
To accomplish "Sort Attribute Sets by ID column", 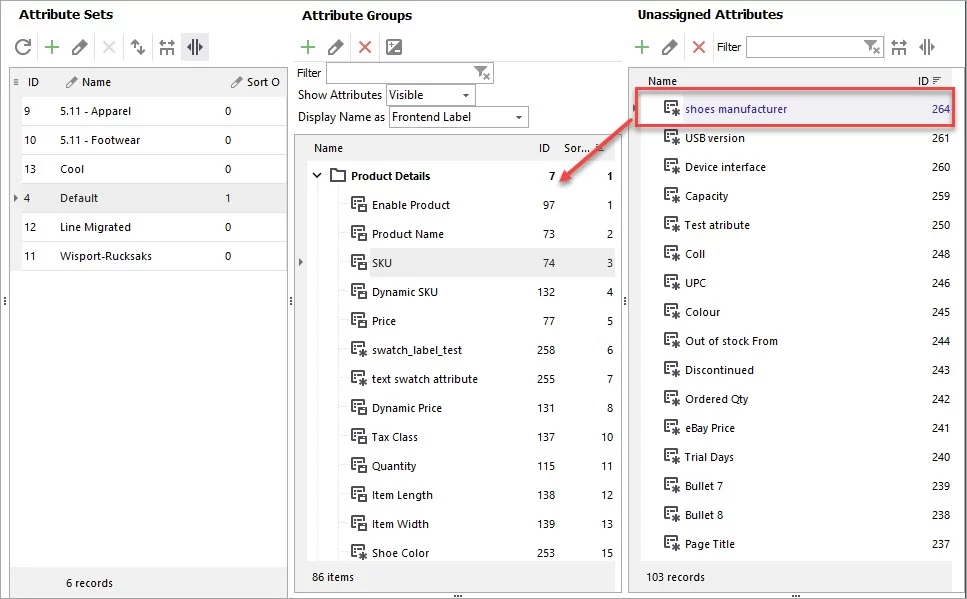I will click(33, 82).
